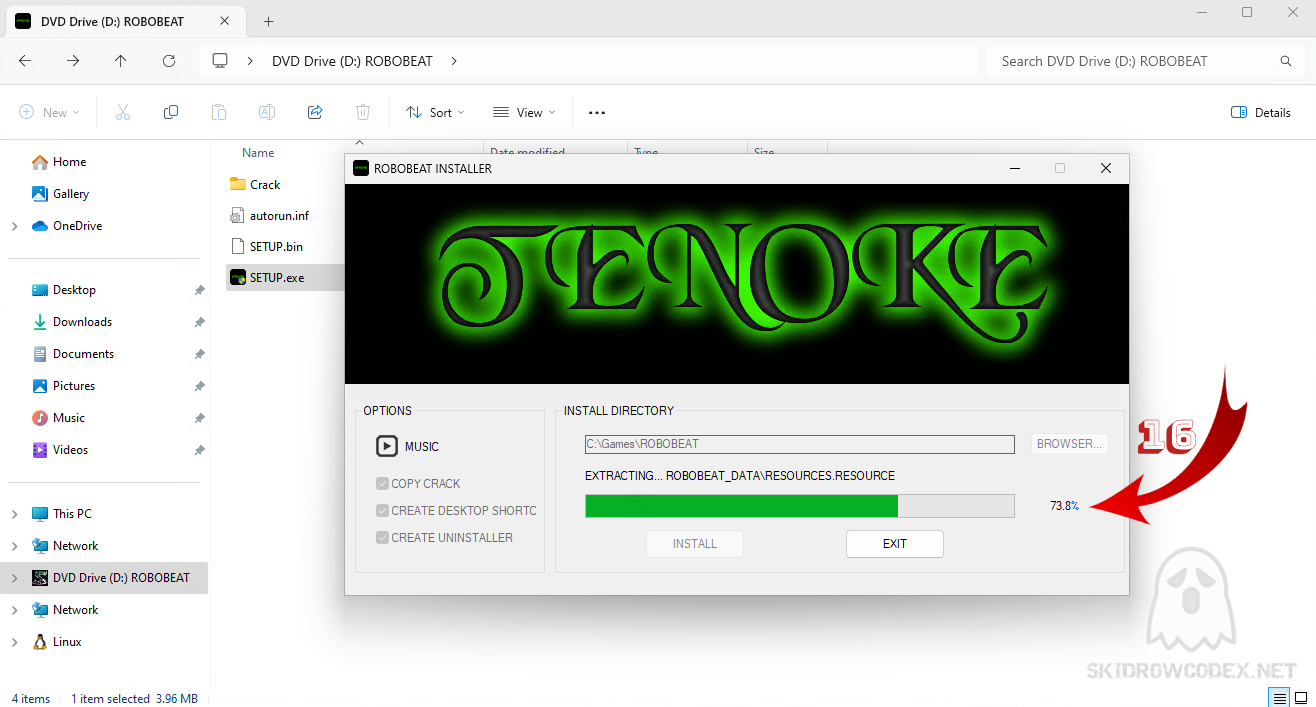1316x707 pixels.
Task: Expand the Linux tree node
Action: tap(14, 643)
